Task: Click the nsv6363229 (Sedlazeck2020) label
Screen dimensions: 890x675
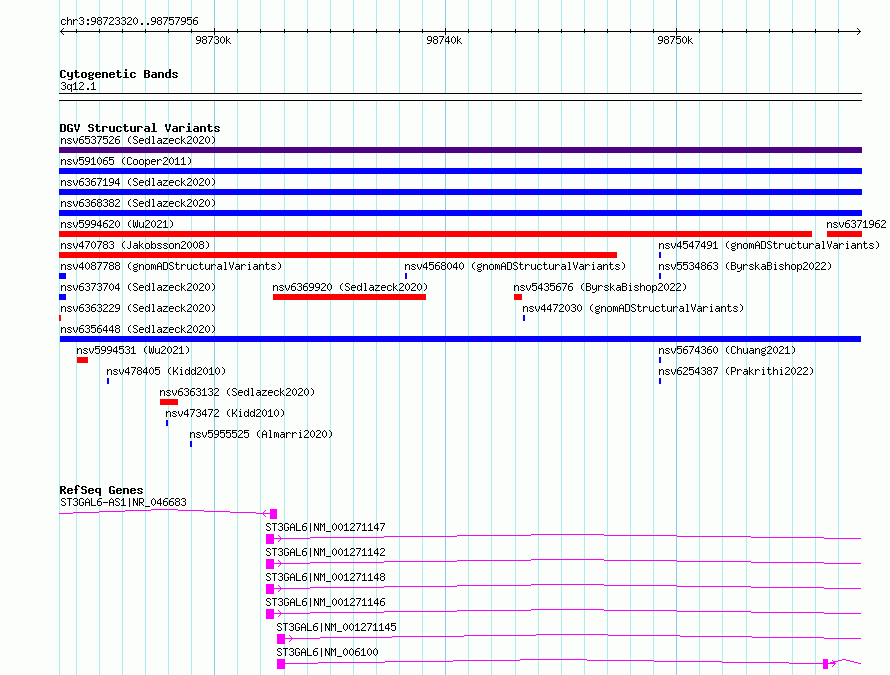Action: tap(138, 308)
